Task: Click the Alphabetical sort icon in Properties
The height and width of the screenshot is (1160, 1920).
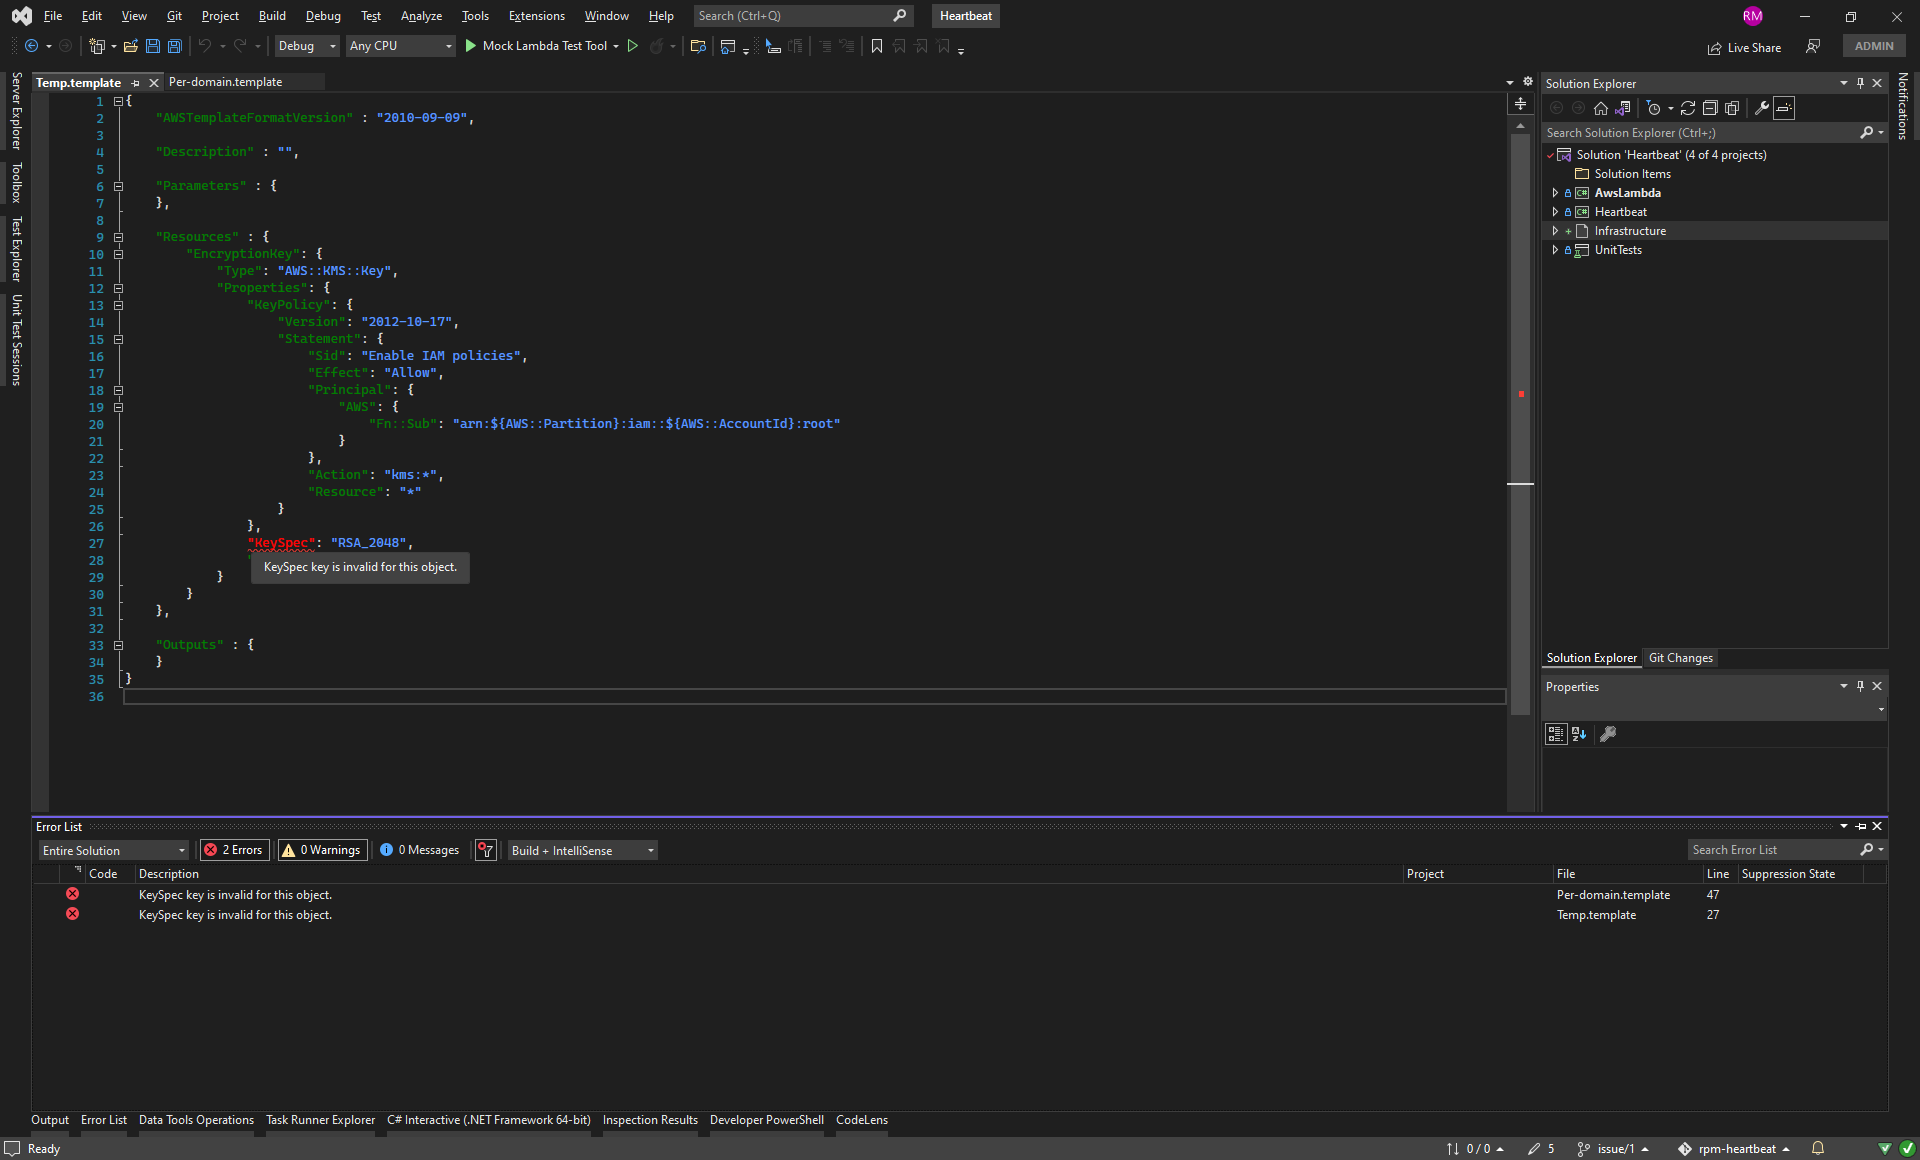Action: pyautogui.click(x=1579, y=734)
